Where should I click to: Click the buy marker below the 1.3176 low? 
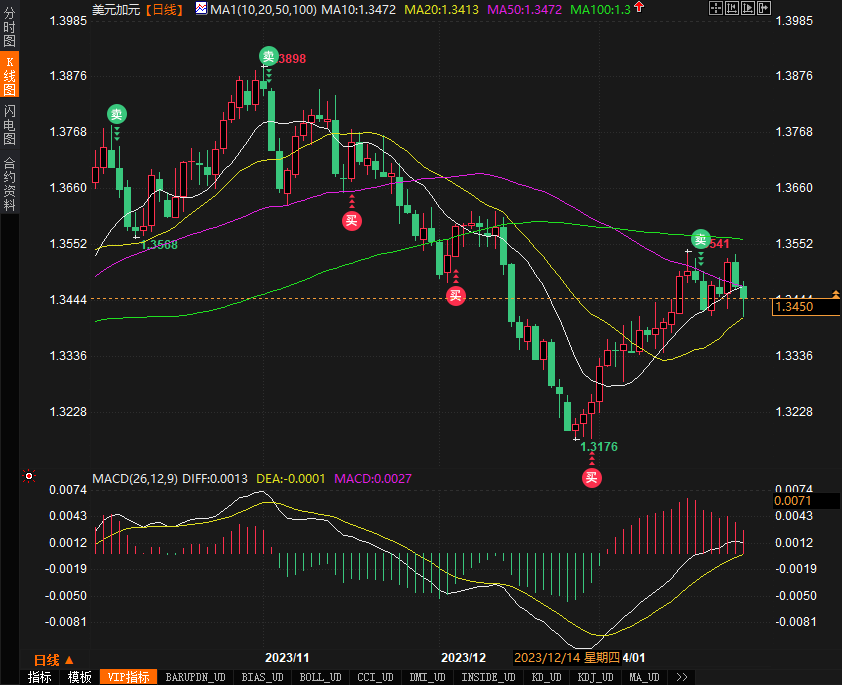pyautogui.click(x=592, y=477)
